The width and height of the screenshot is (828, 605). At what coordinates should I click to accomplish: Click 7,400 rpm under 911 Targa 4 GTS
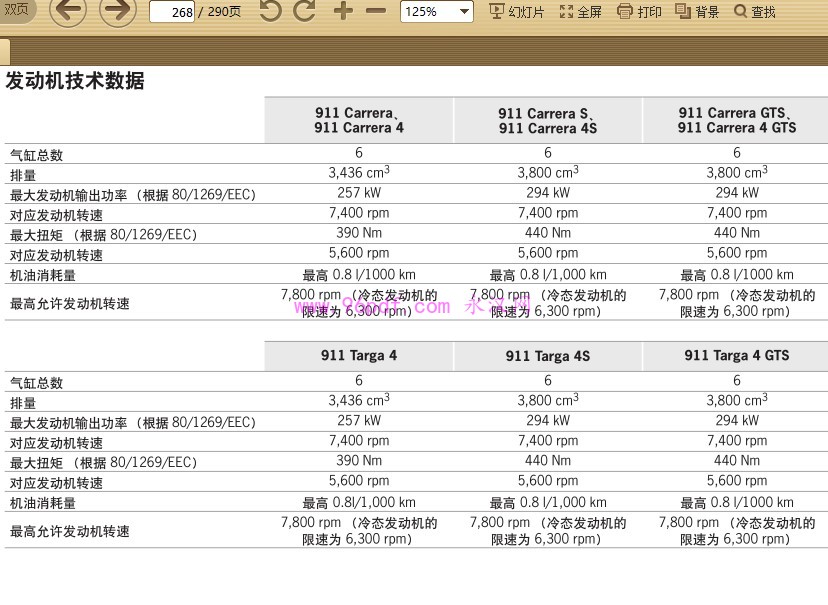pos(737,440)
